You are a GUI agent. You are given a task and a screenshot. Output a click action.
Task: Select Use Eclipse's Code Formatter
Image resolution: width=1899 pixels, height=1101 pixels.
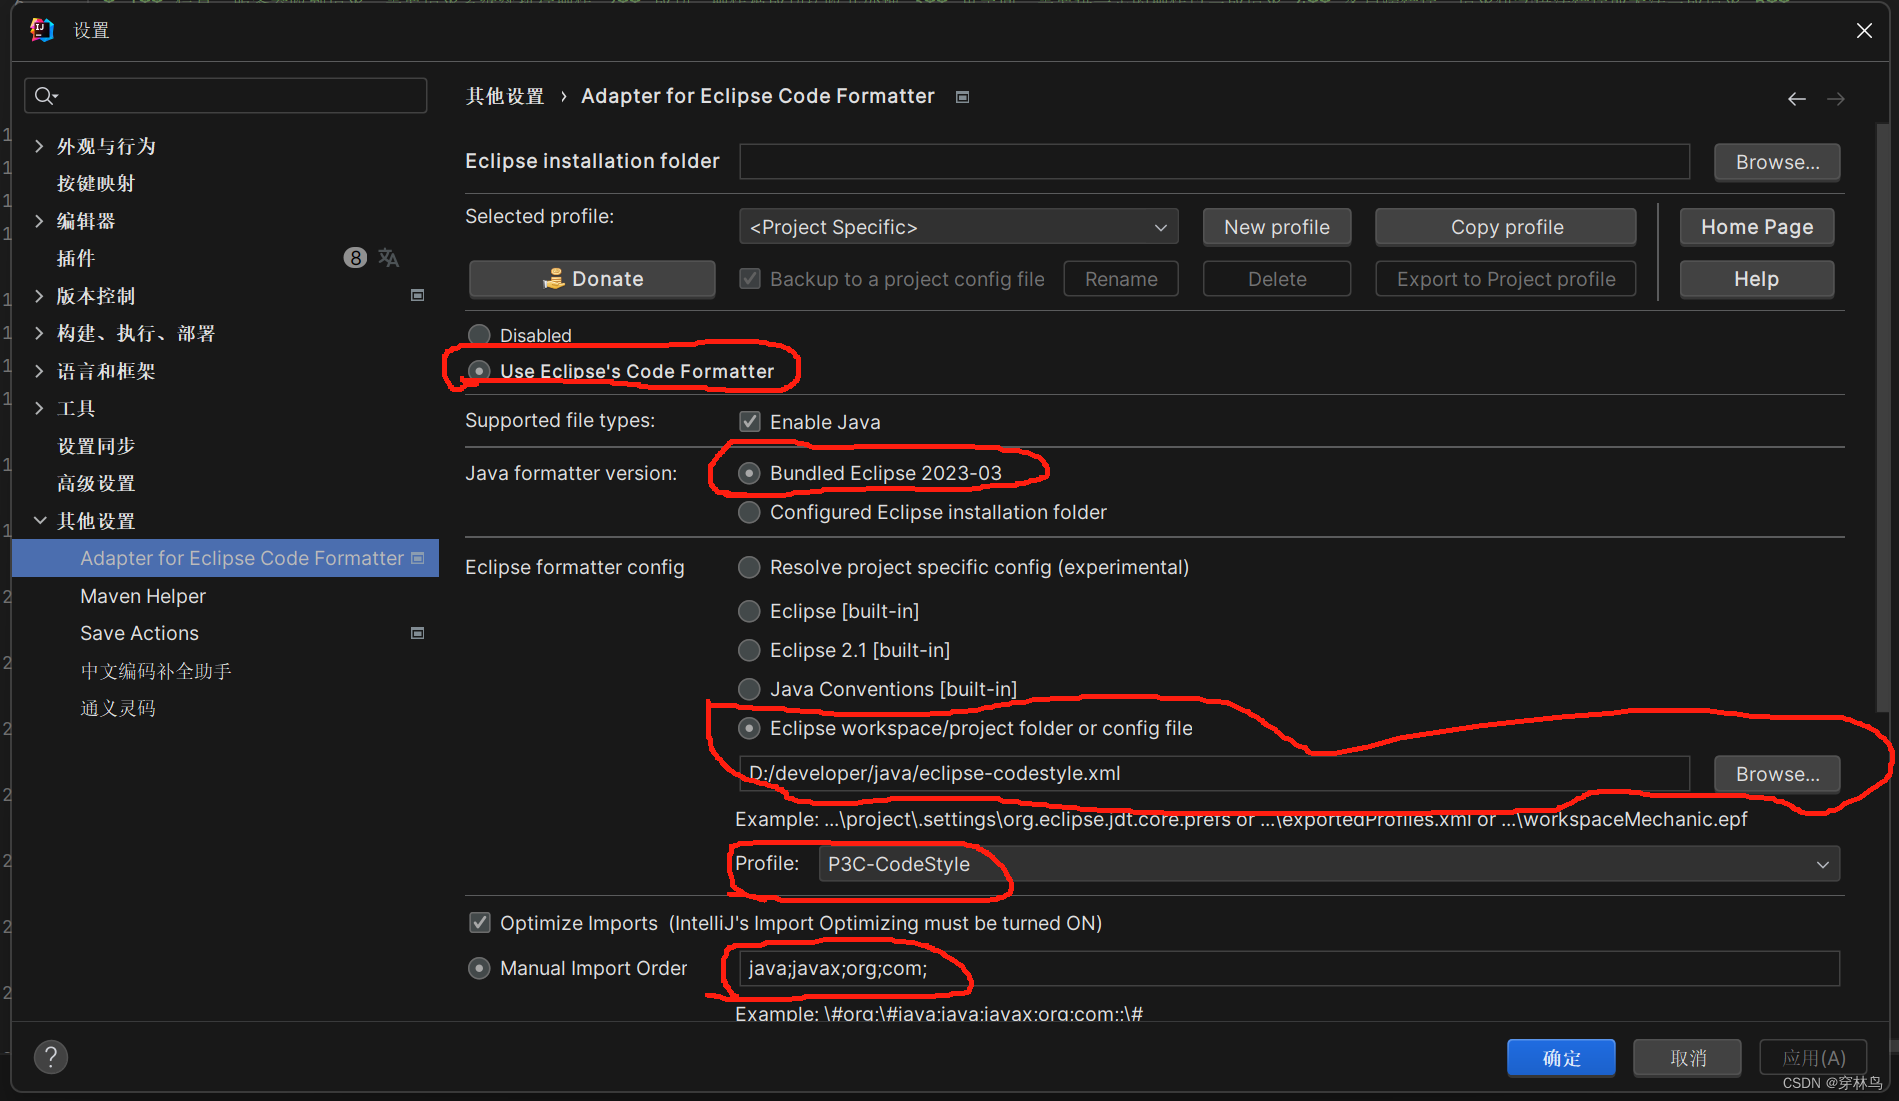tap(479, 371)
